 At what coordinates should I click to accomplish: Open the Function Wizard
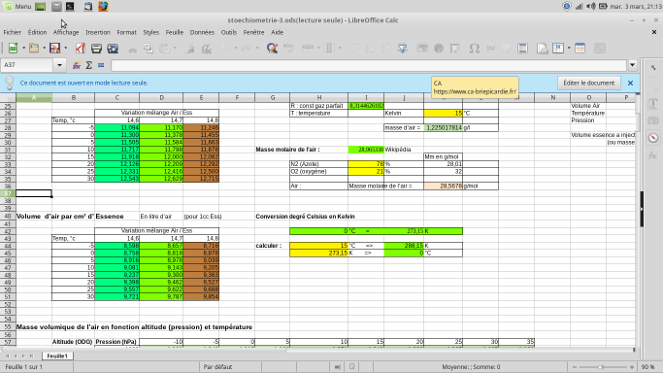(x=77, y=65)
